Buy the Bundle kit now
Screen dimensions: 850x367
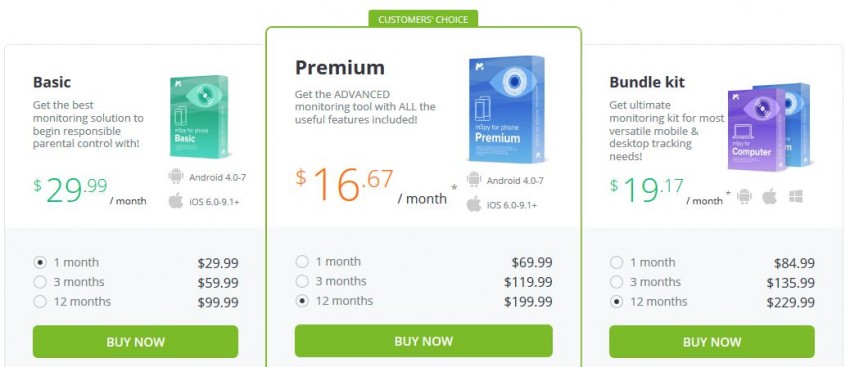click(712, 342)
